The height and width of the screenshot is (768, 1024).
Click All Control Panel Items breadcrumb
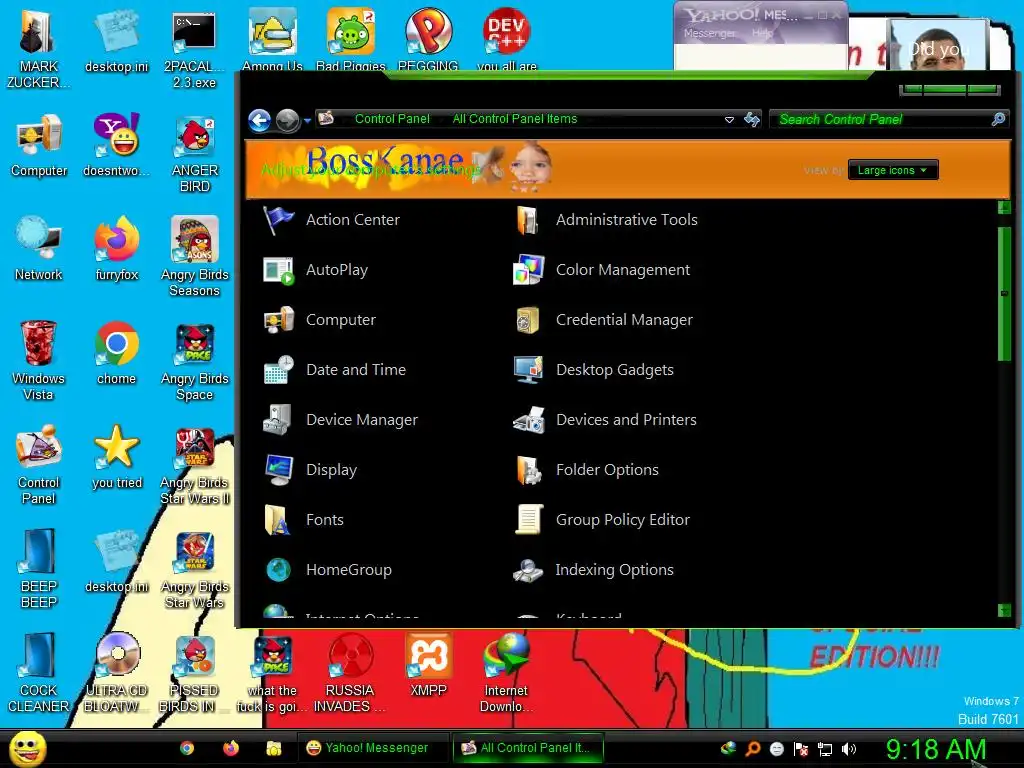coord(515,119)
